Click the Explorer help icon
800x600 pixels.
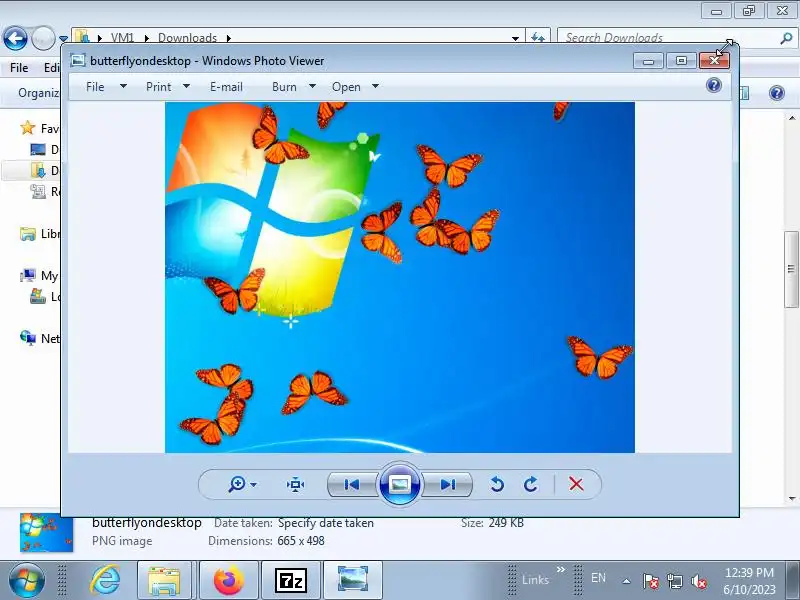point(777,93)
